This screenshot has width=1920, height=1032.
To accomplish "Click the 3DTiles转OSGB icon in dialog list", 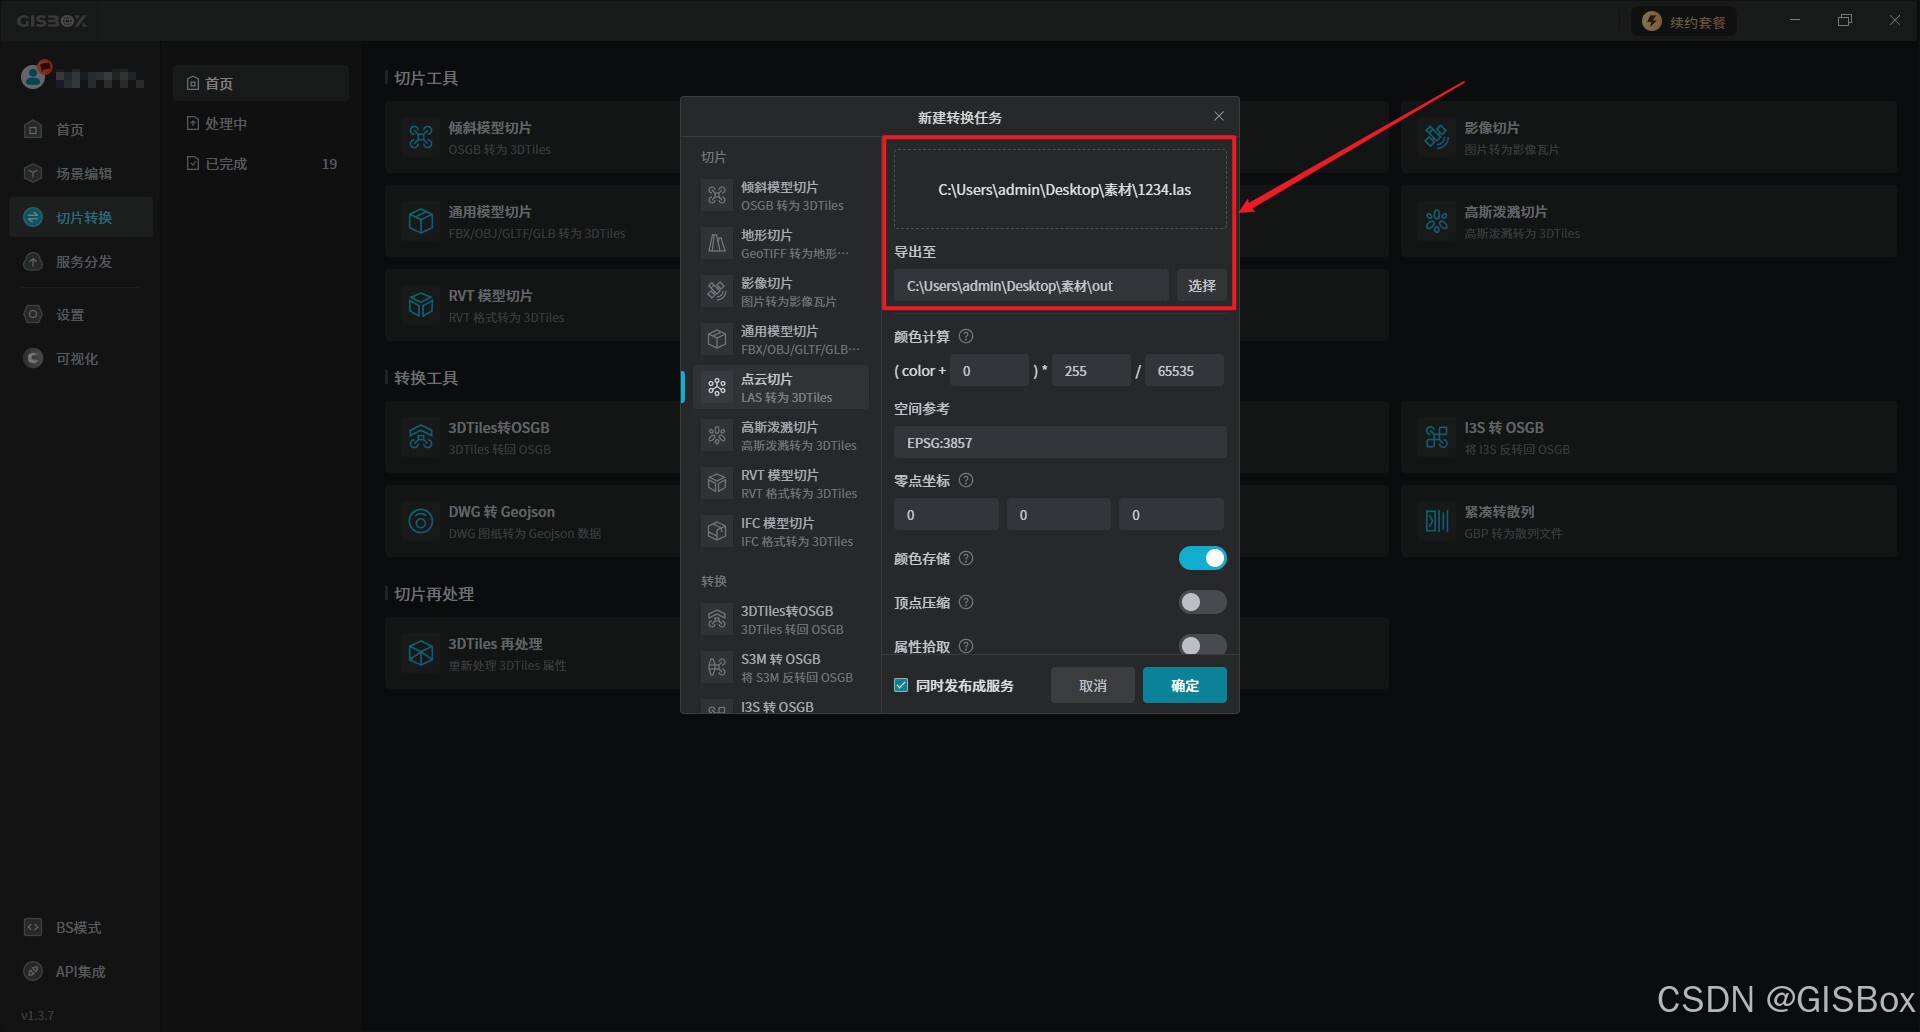I will [717, 620].
